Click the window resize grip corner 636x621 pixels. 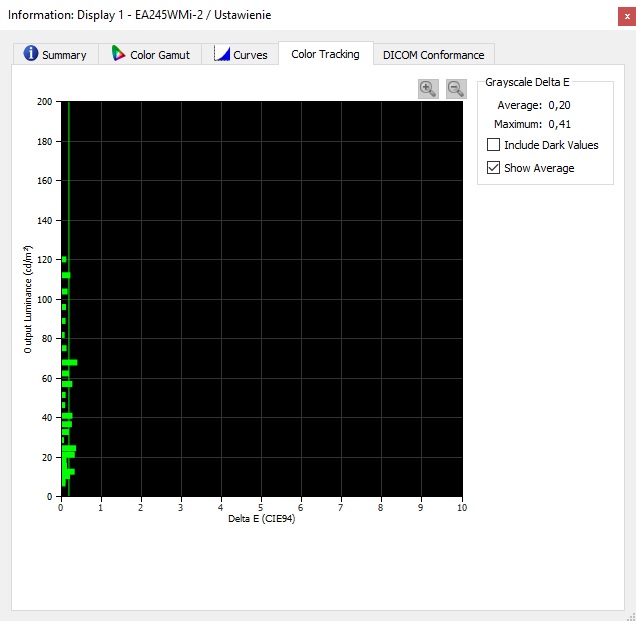click(631, 617)
